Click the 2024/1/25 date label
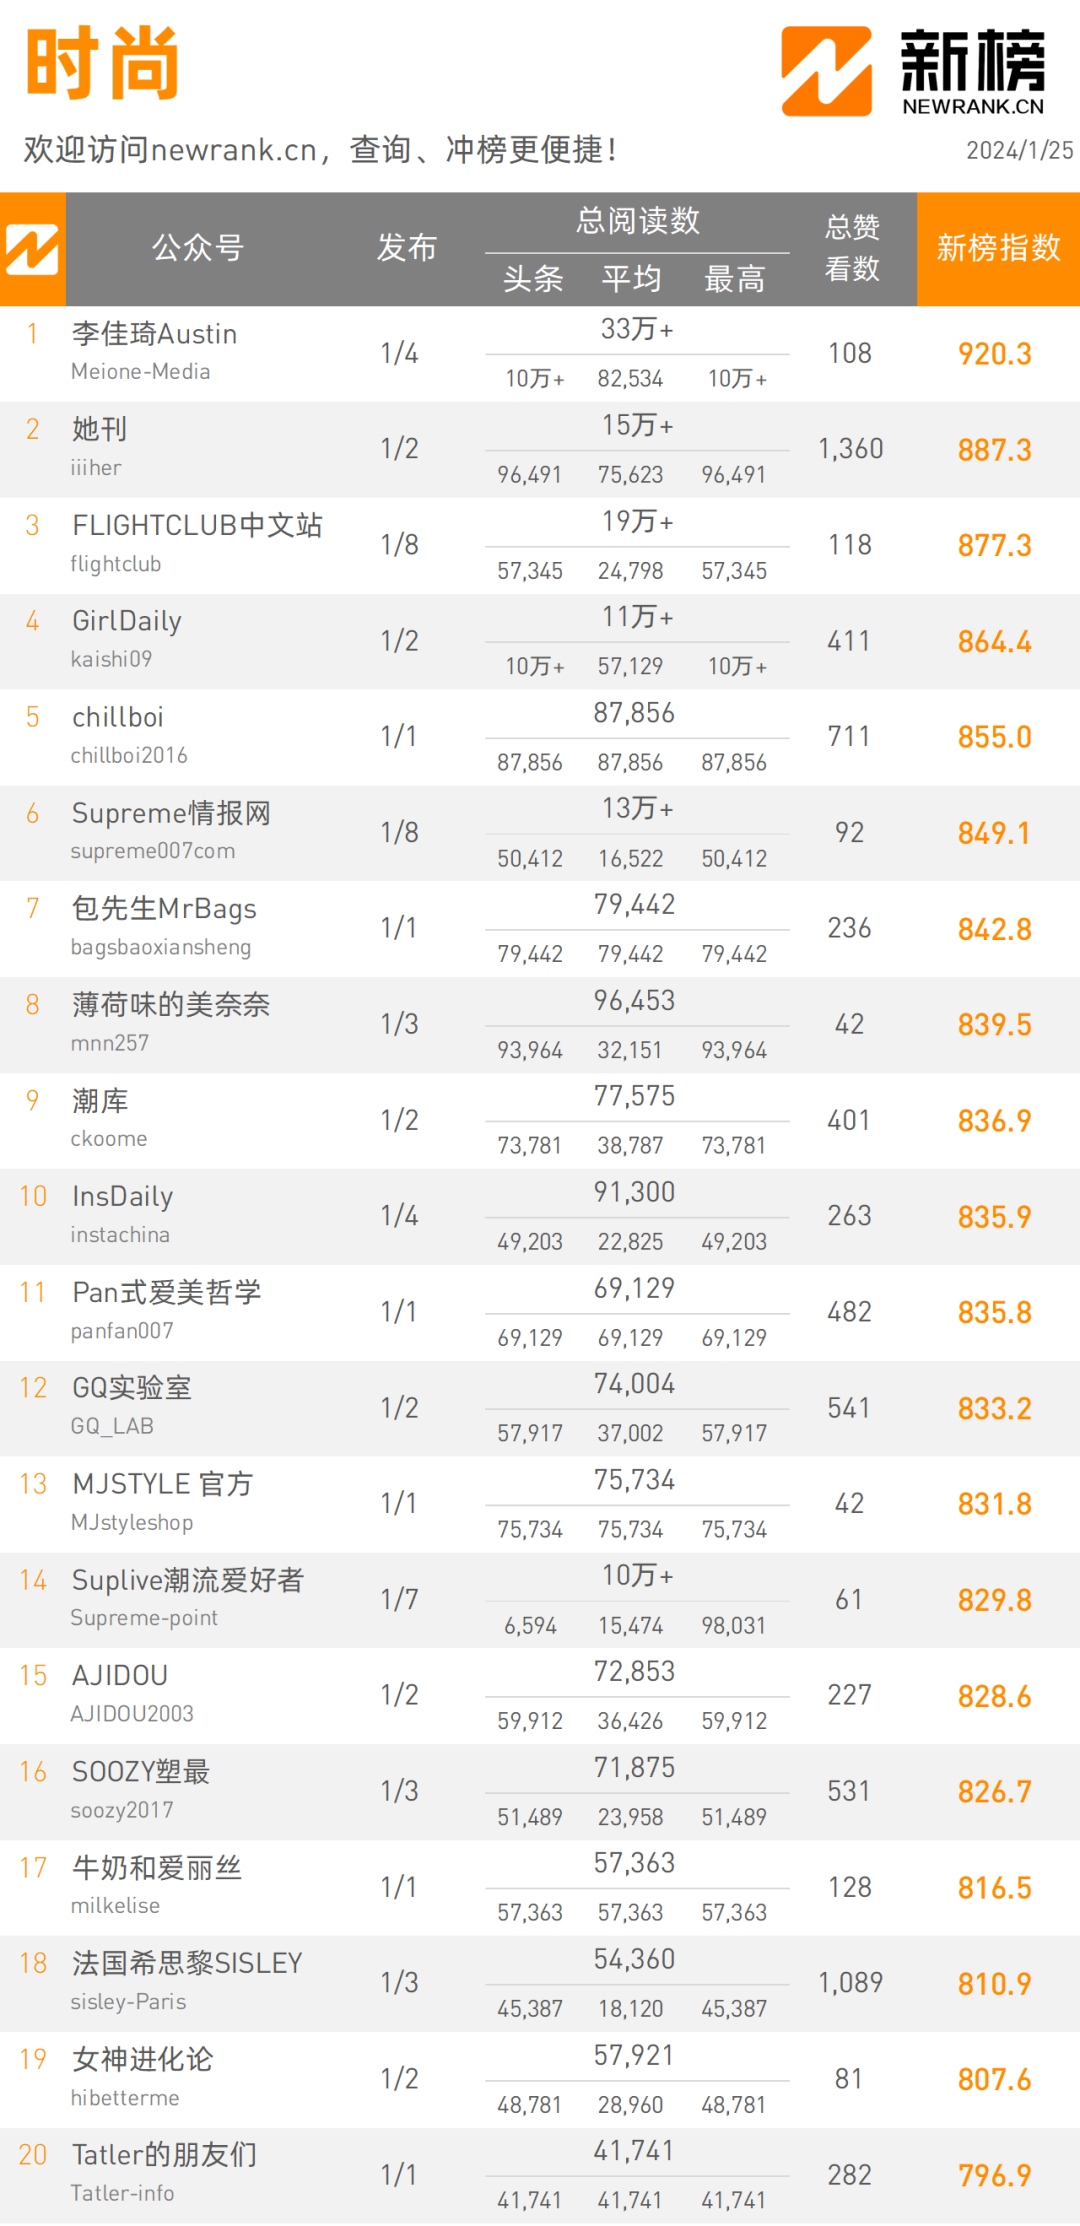Viewport: 1080px width, 2226px height. click(x=1019, y=150)
